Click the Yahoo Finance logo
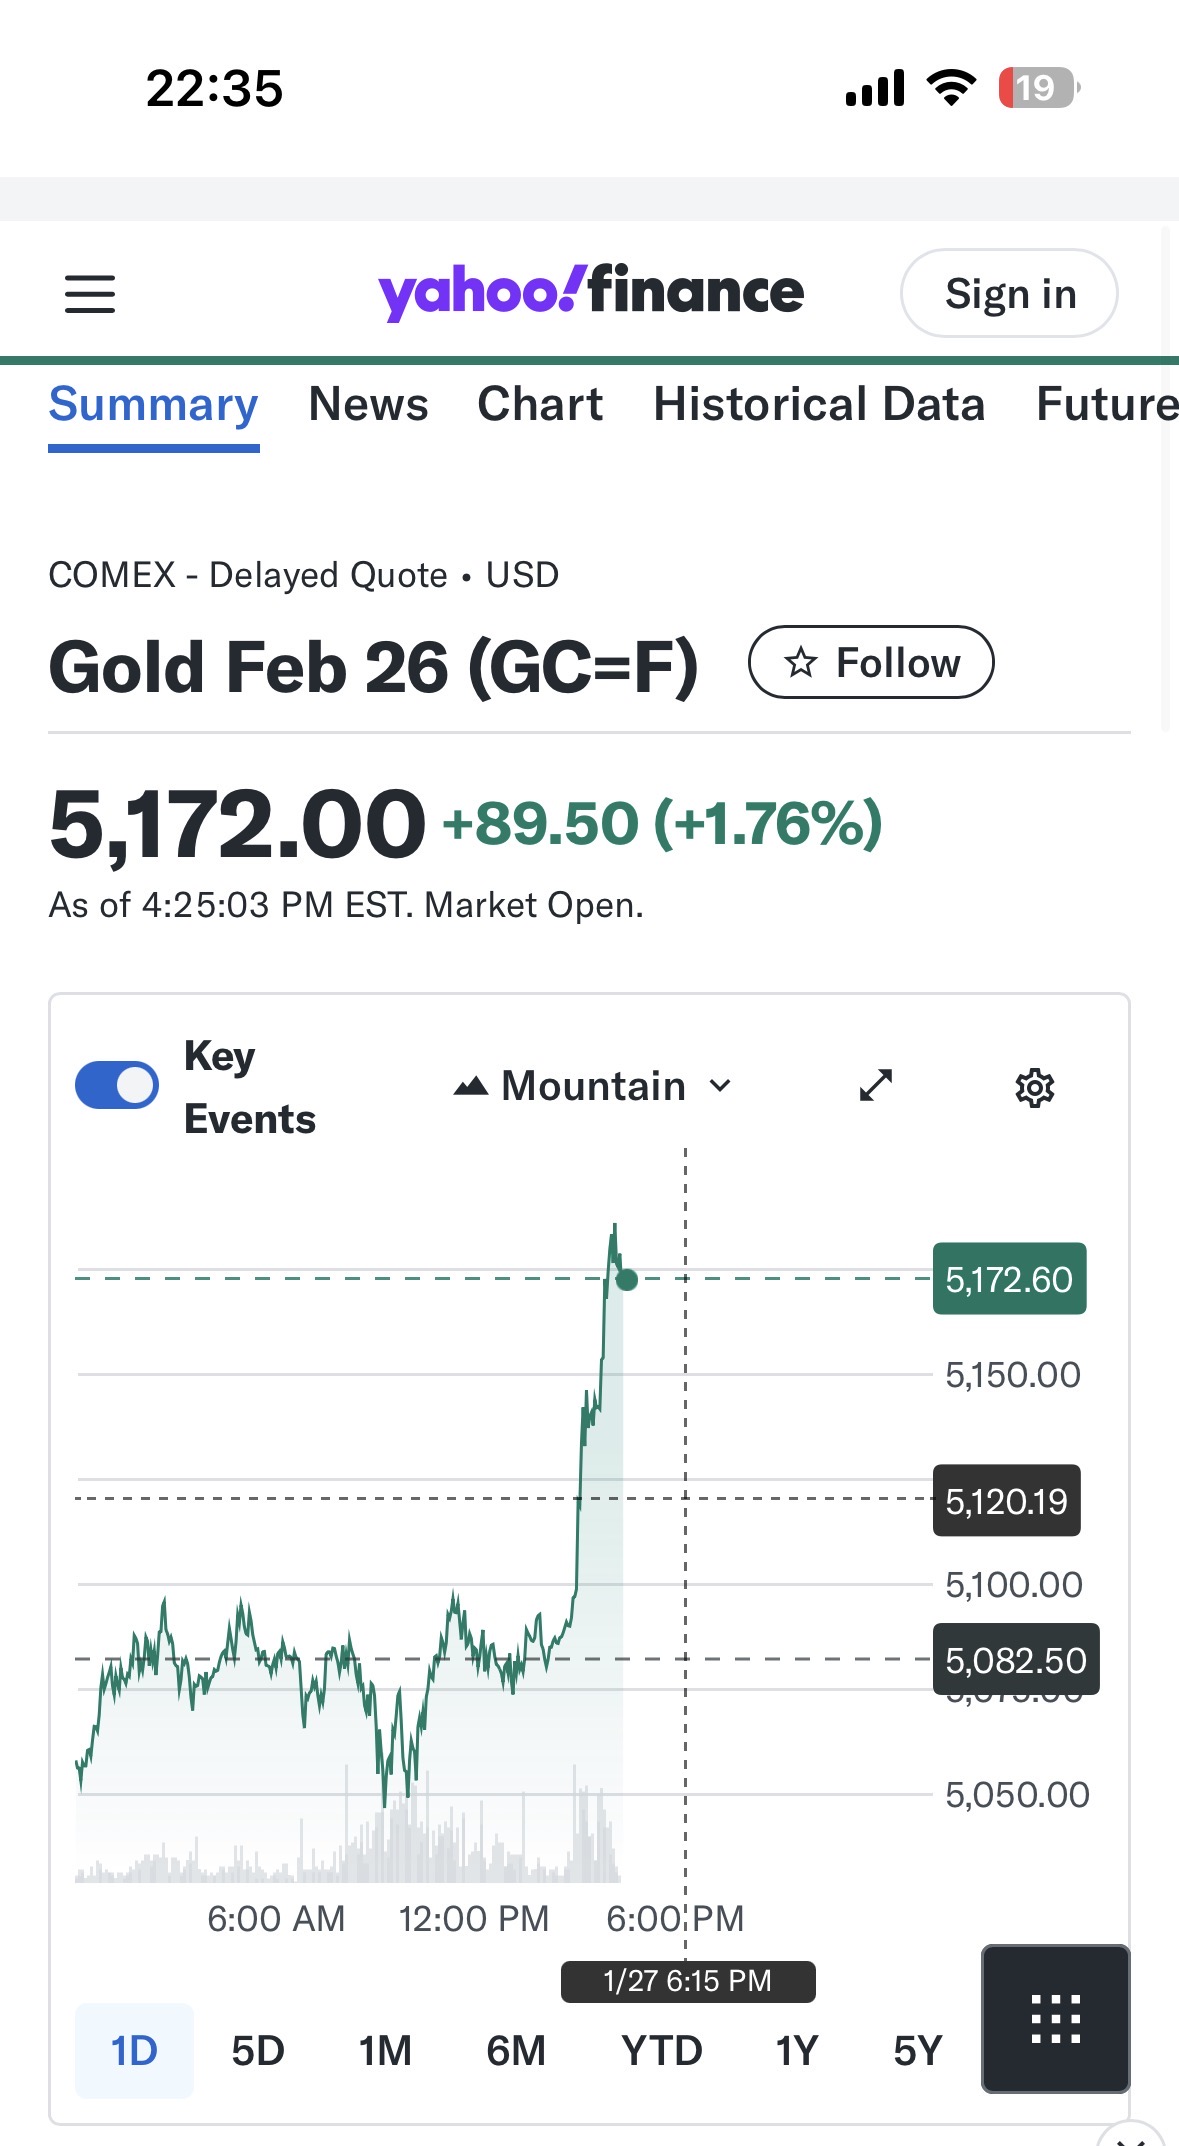Viewport: 1179px width, 2146px height. click(590, 292)
